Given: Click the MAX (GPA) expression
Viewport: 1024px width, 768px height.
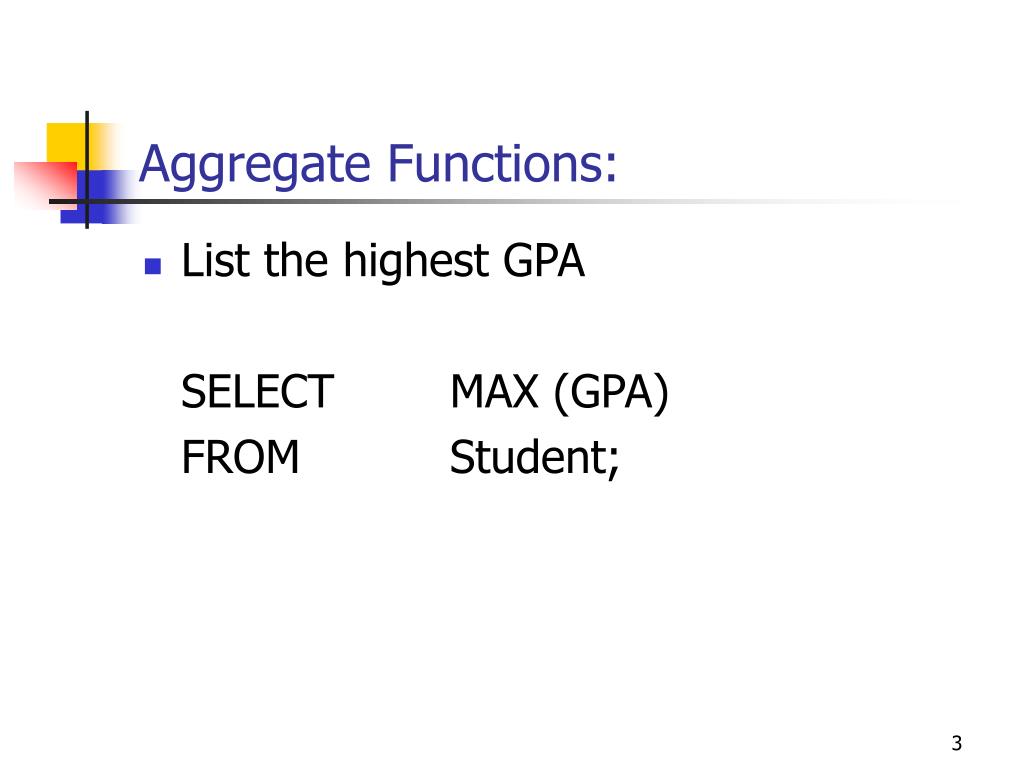Looking at the screenshot, I should point(560,392).
